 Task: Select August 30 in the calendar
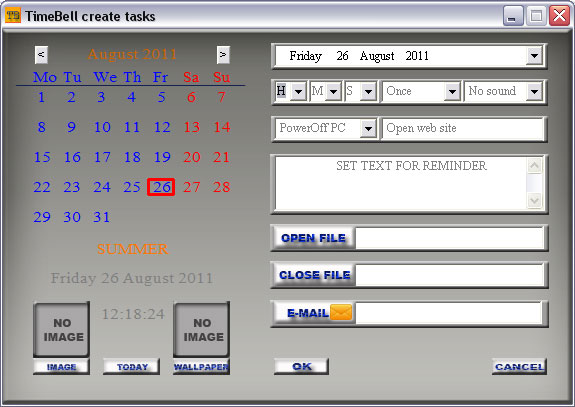tap(72, 217)
